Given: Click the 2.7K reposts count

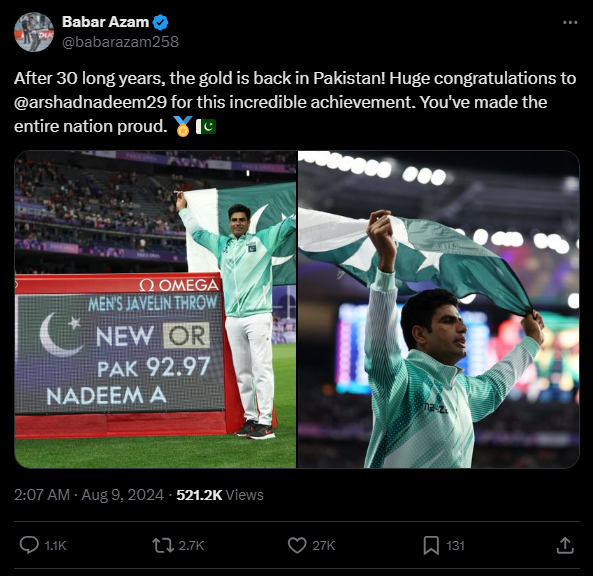Looking at the screenshot, I should pos(191,545).
